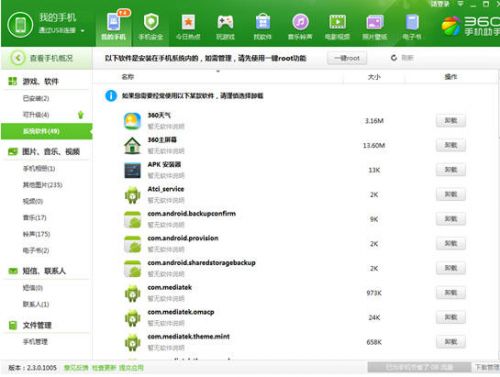
Task: Open the 今日热点 star icon tab
Action: coord(188,27)
